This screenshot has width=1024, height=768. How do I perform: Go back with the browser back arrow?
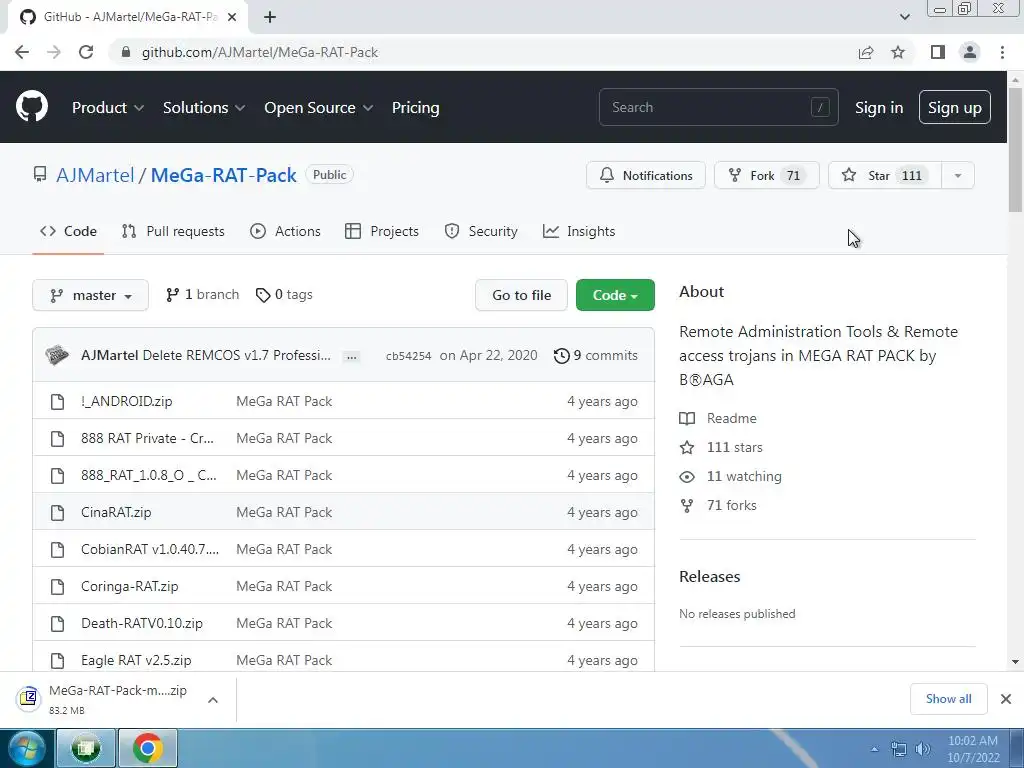click(x=22, y=52)
